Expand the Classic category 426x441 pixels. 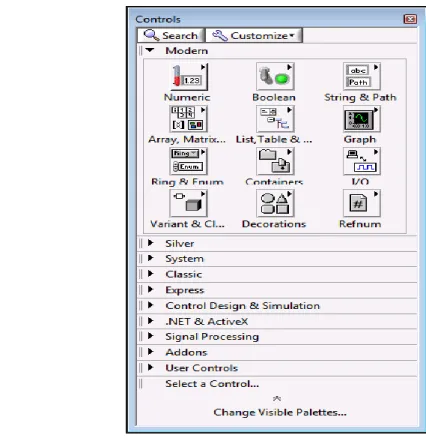151,274
